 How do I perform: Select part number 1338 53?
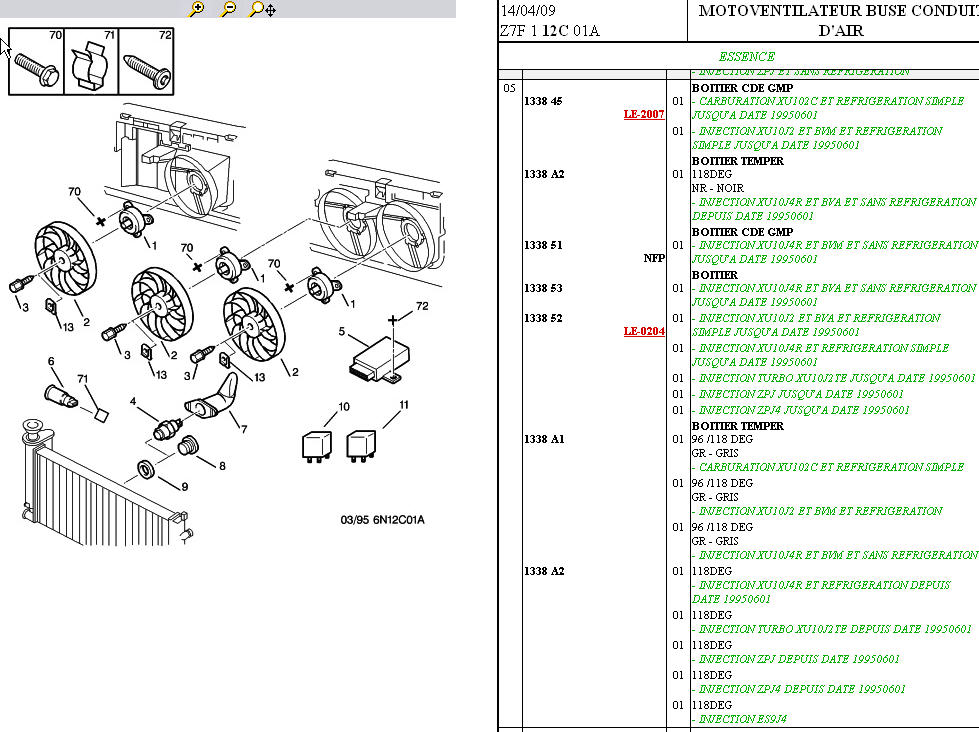pyautogui.click(x=543, y=288)
